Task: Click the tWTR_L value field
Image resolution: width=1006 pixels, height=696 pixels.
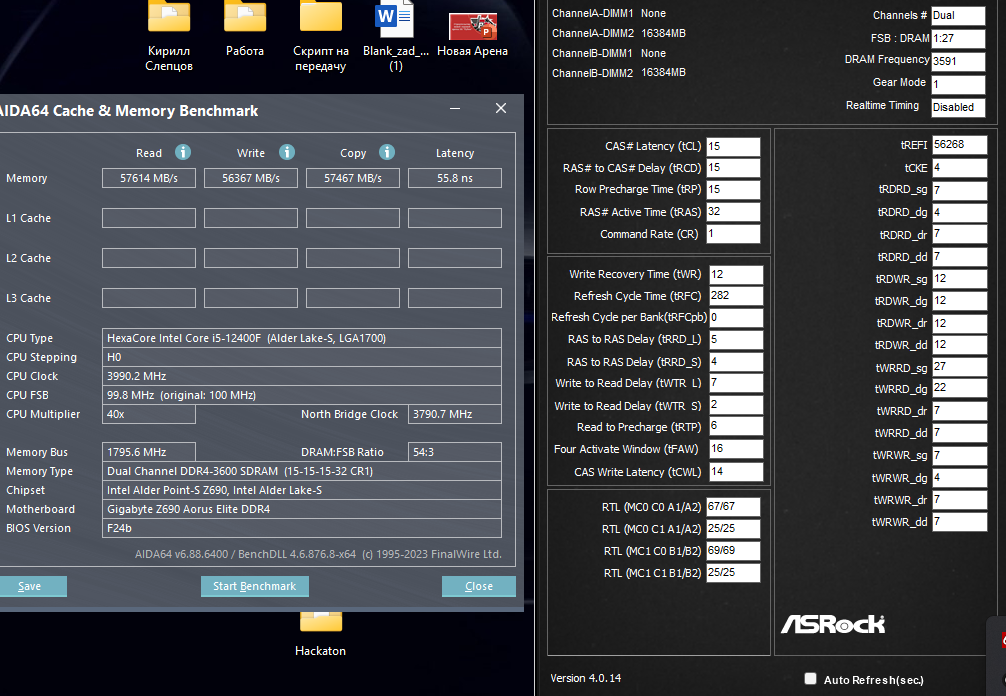Action: click(x=736, y=383)
